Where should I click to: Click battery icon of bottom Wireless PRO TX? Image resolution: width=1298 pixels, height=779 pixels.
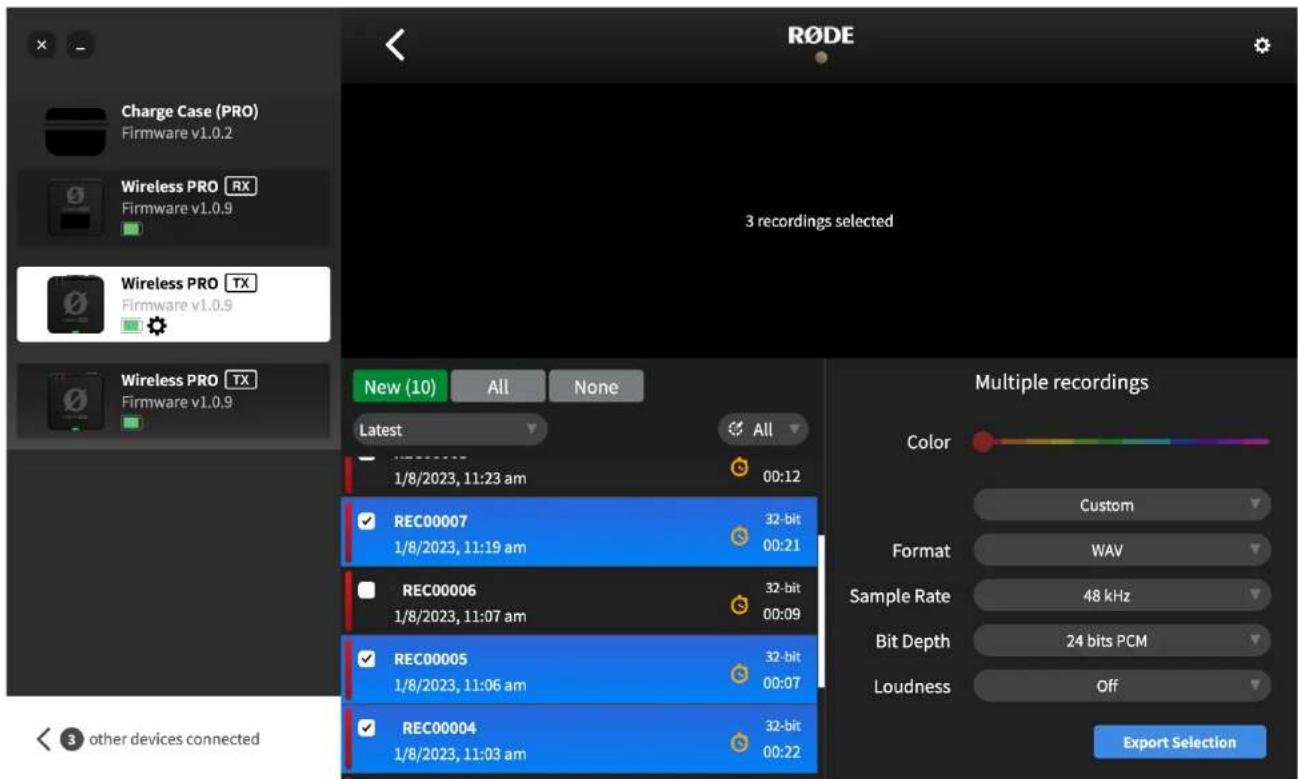tap(132, 423)
